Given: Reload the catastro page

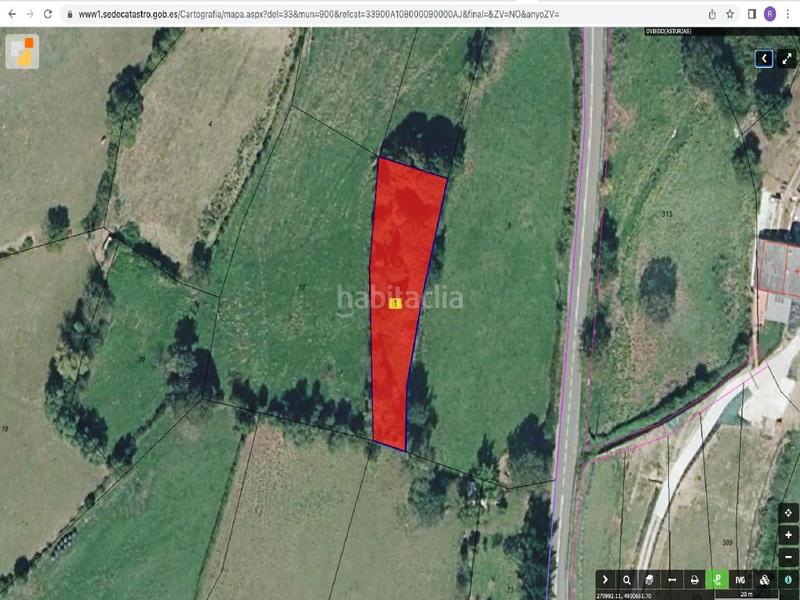Looking at the screenshot, I should (x=47, y=14).
